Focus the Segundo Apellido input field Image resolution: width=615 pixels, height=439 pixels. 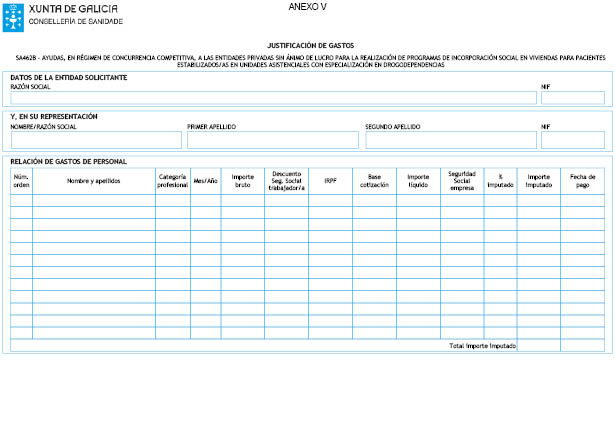(x=450, y=140)
